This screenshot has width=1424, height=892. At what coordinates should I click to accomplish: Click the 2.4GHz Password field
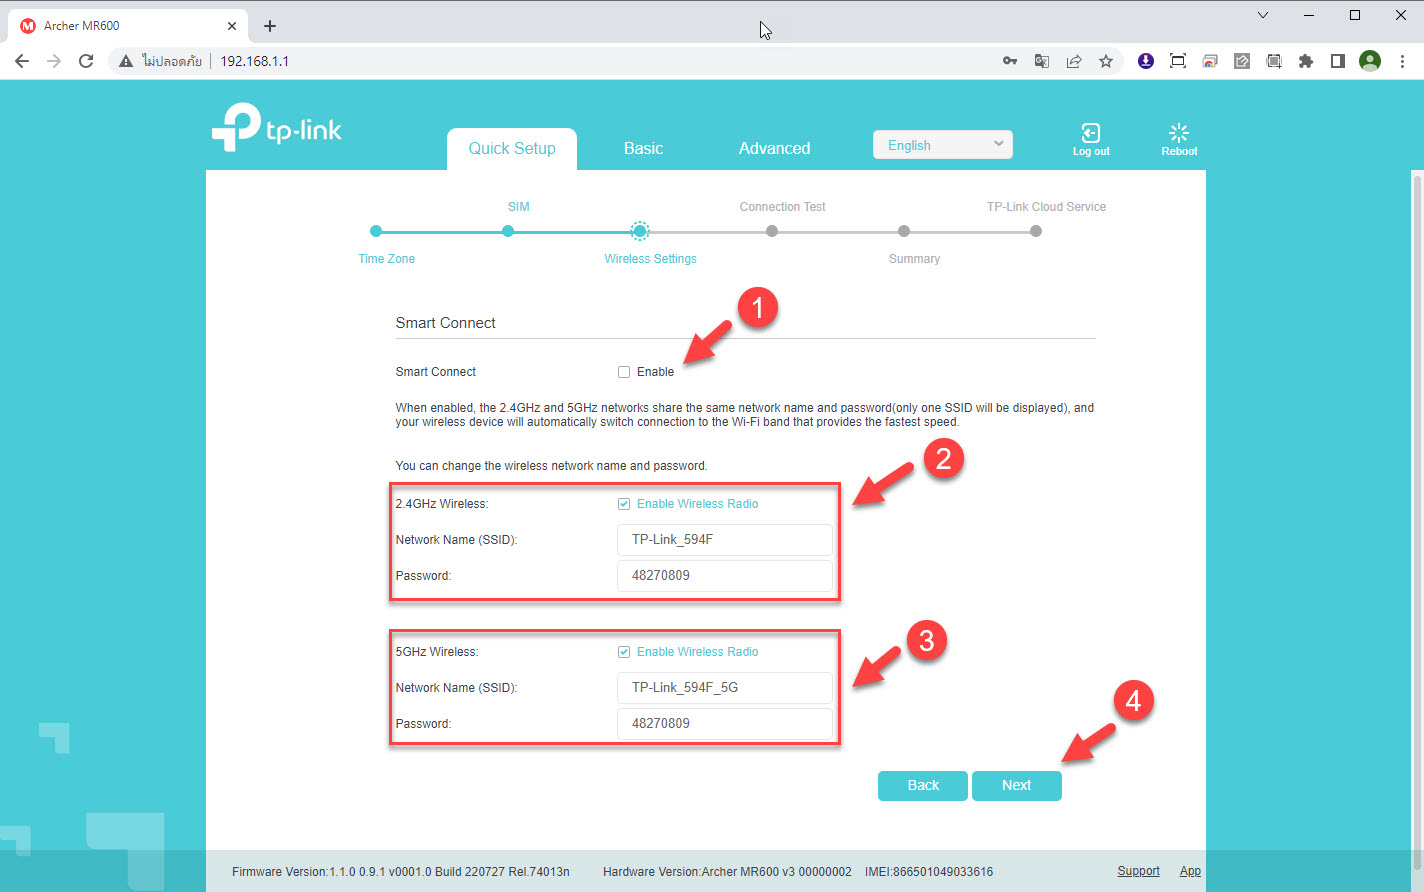(x=725, y=576)
